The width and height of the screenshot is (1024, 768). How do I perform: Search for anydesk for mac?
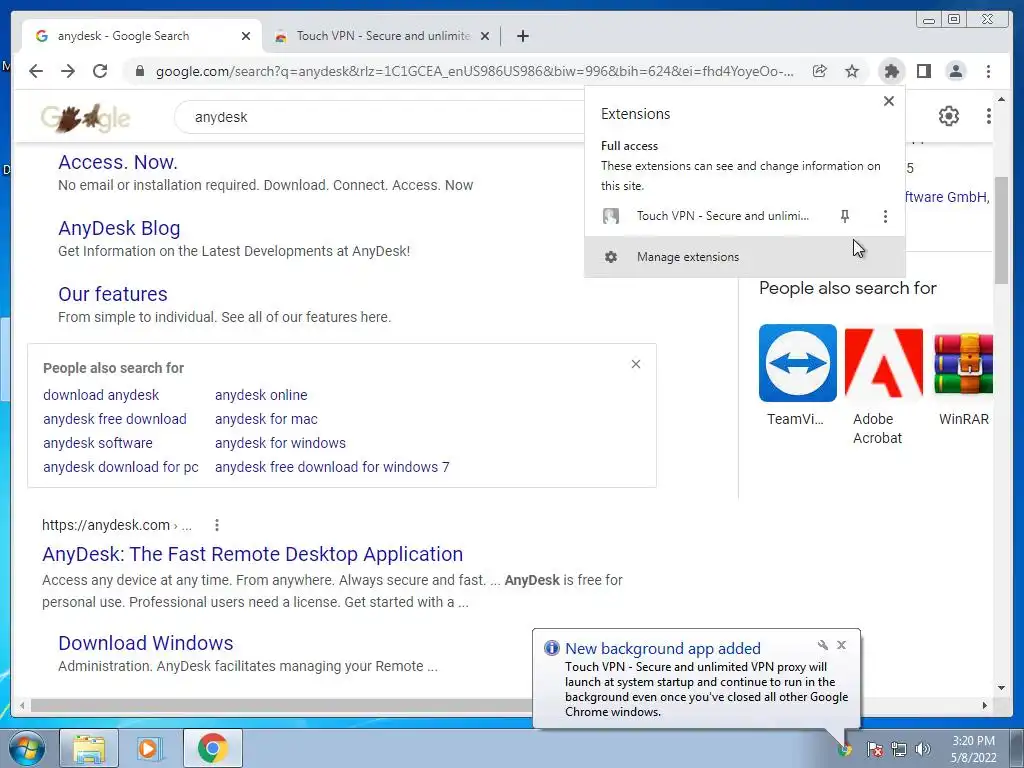[266, 419]
